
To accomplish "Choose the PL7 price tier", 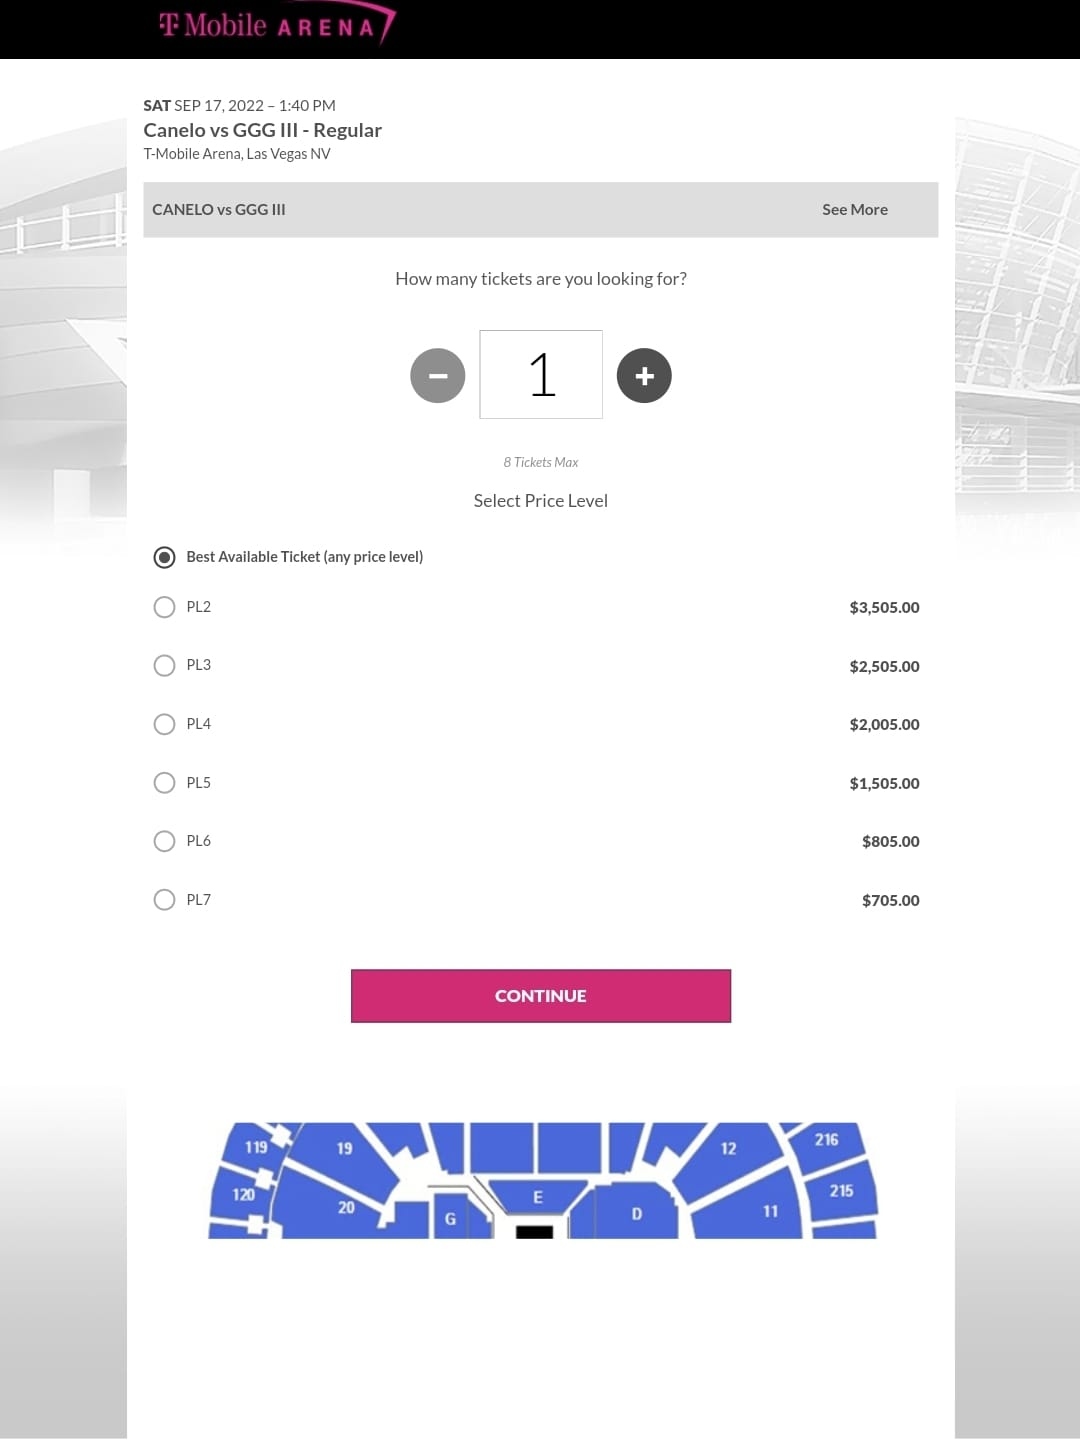I will [164, 899].
